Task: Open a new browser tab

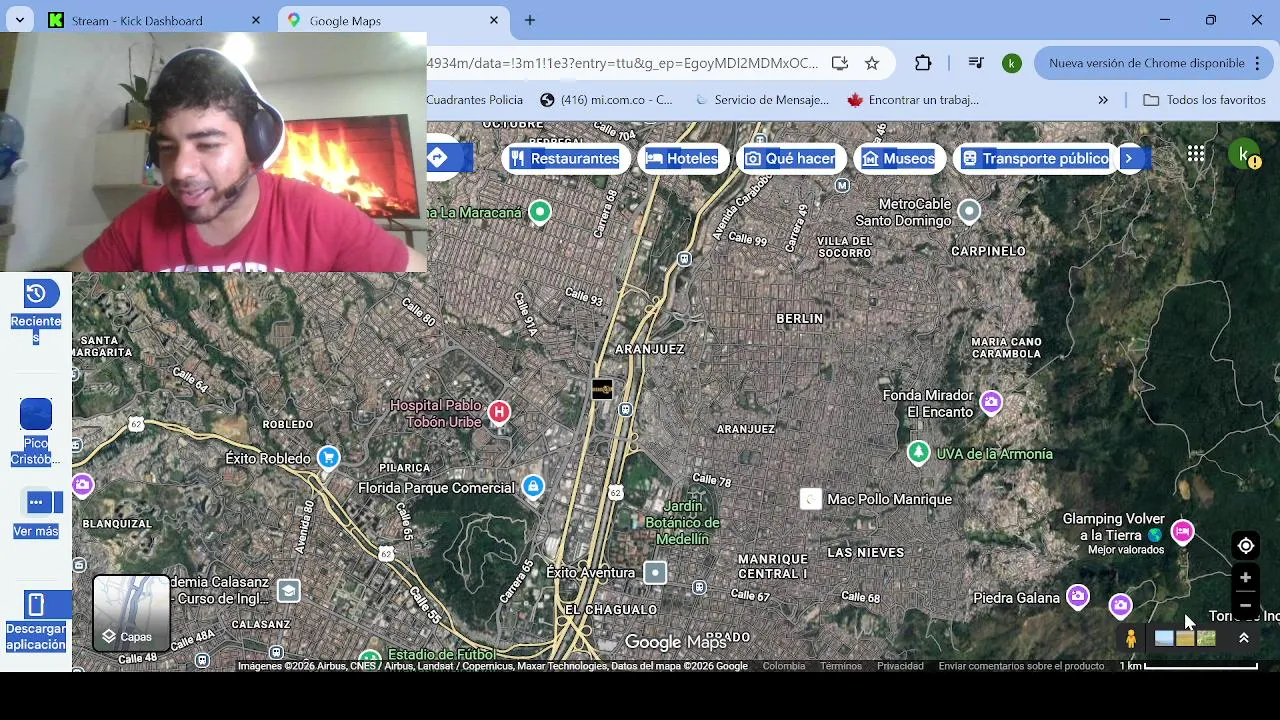Action: [530, 20]
